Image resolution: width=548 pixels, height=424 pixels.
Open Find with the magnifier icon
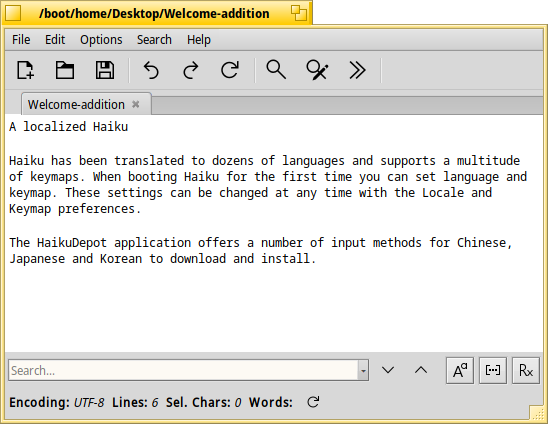click(x=276, y=70)
